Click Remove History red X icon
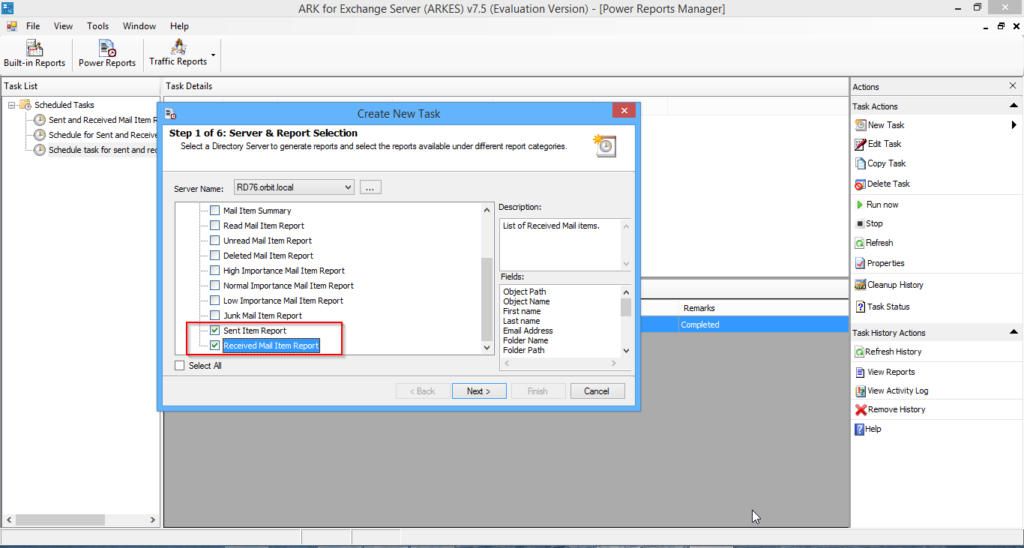Screen dimensions: 1024x548 [x=861, y=410]
